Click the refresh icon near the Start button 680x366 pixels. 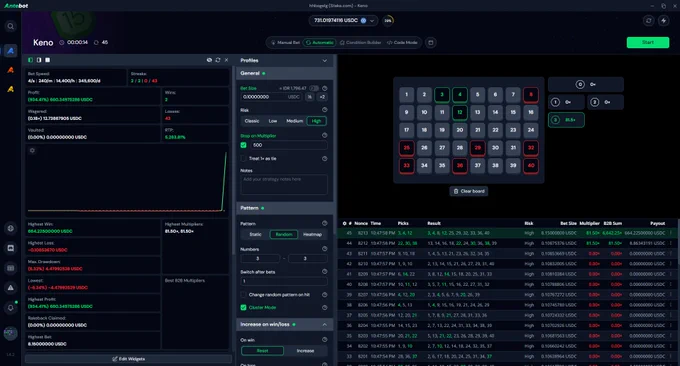(648, 20)
